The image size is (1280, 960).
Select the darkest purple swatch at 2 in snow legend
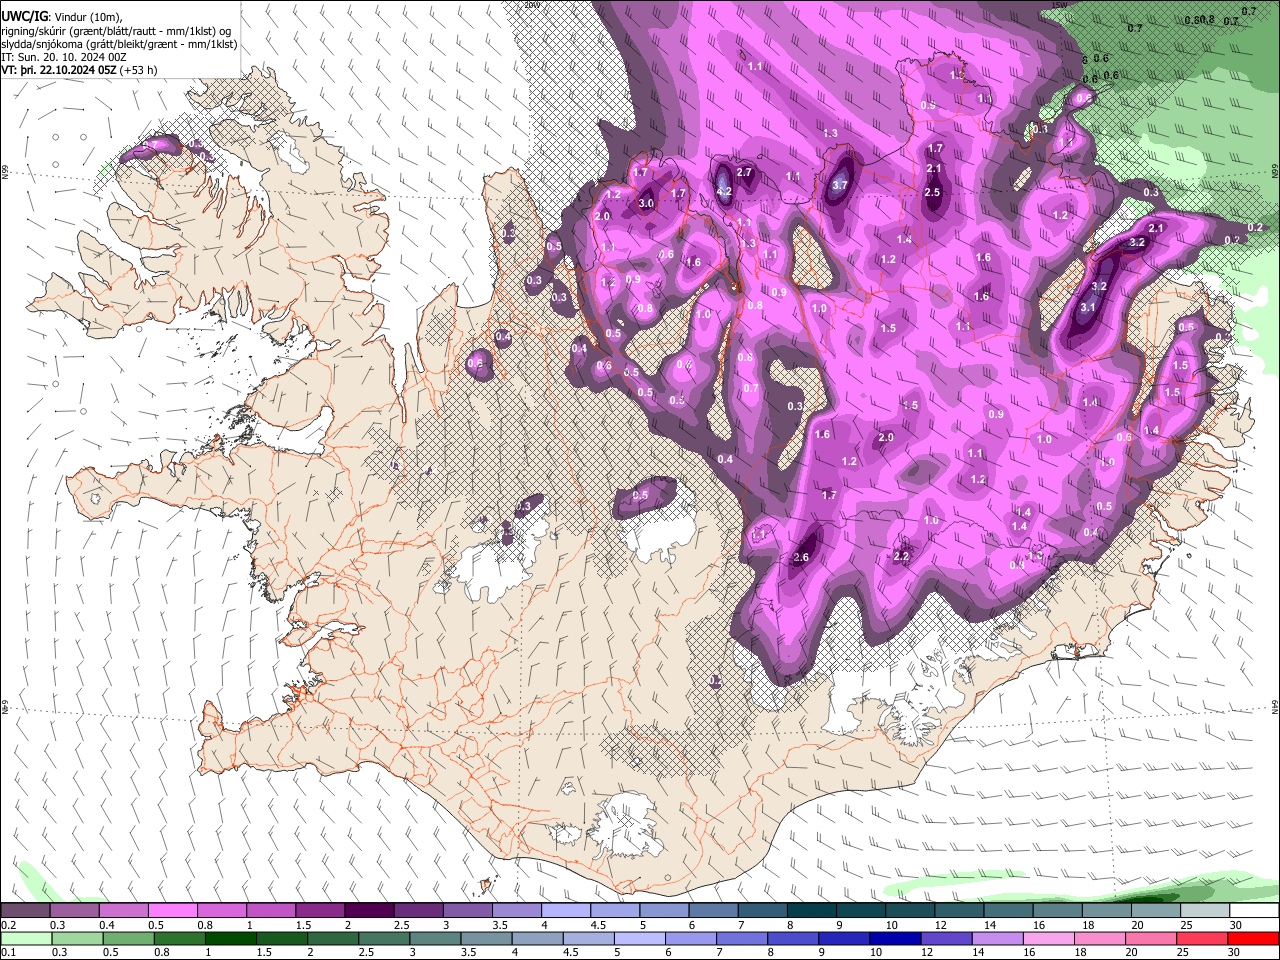[368, 911]
